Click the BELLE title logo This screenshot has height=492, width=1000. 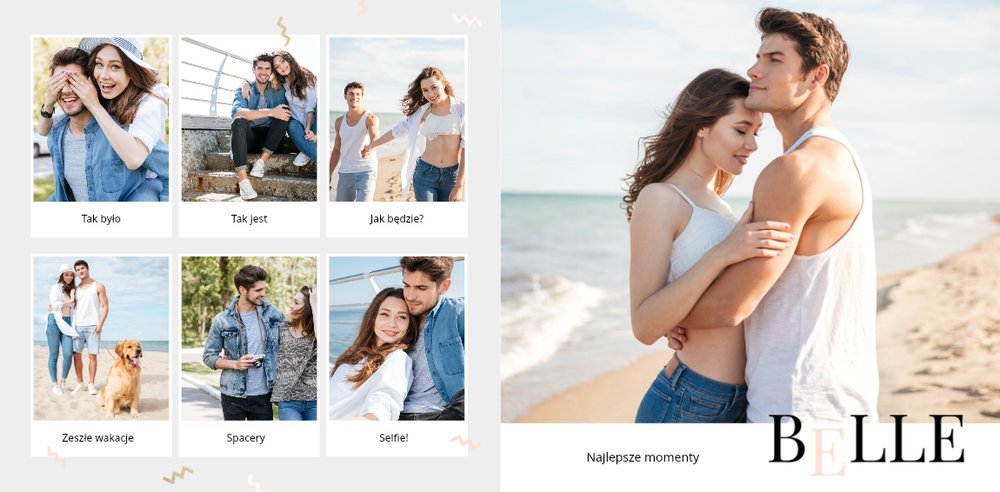coord(867,442)
